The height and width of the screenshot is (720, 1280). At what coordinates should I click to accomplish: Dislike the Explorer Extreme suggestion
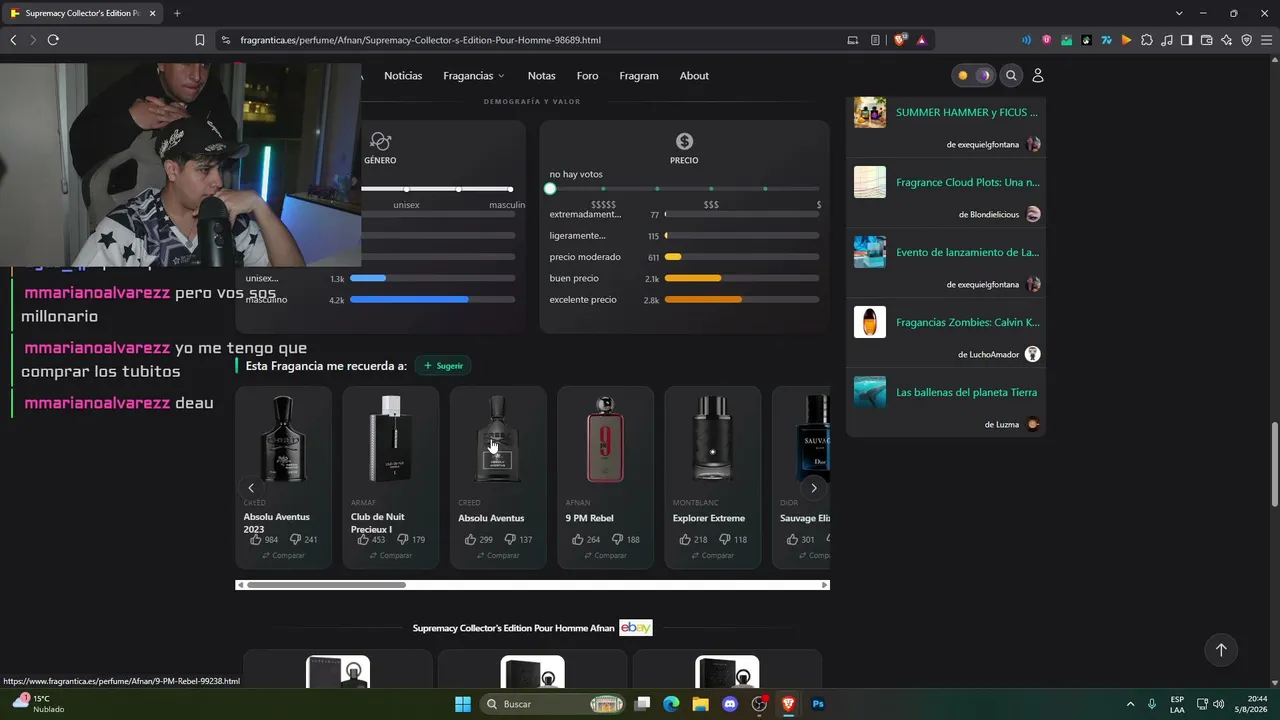725,539
